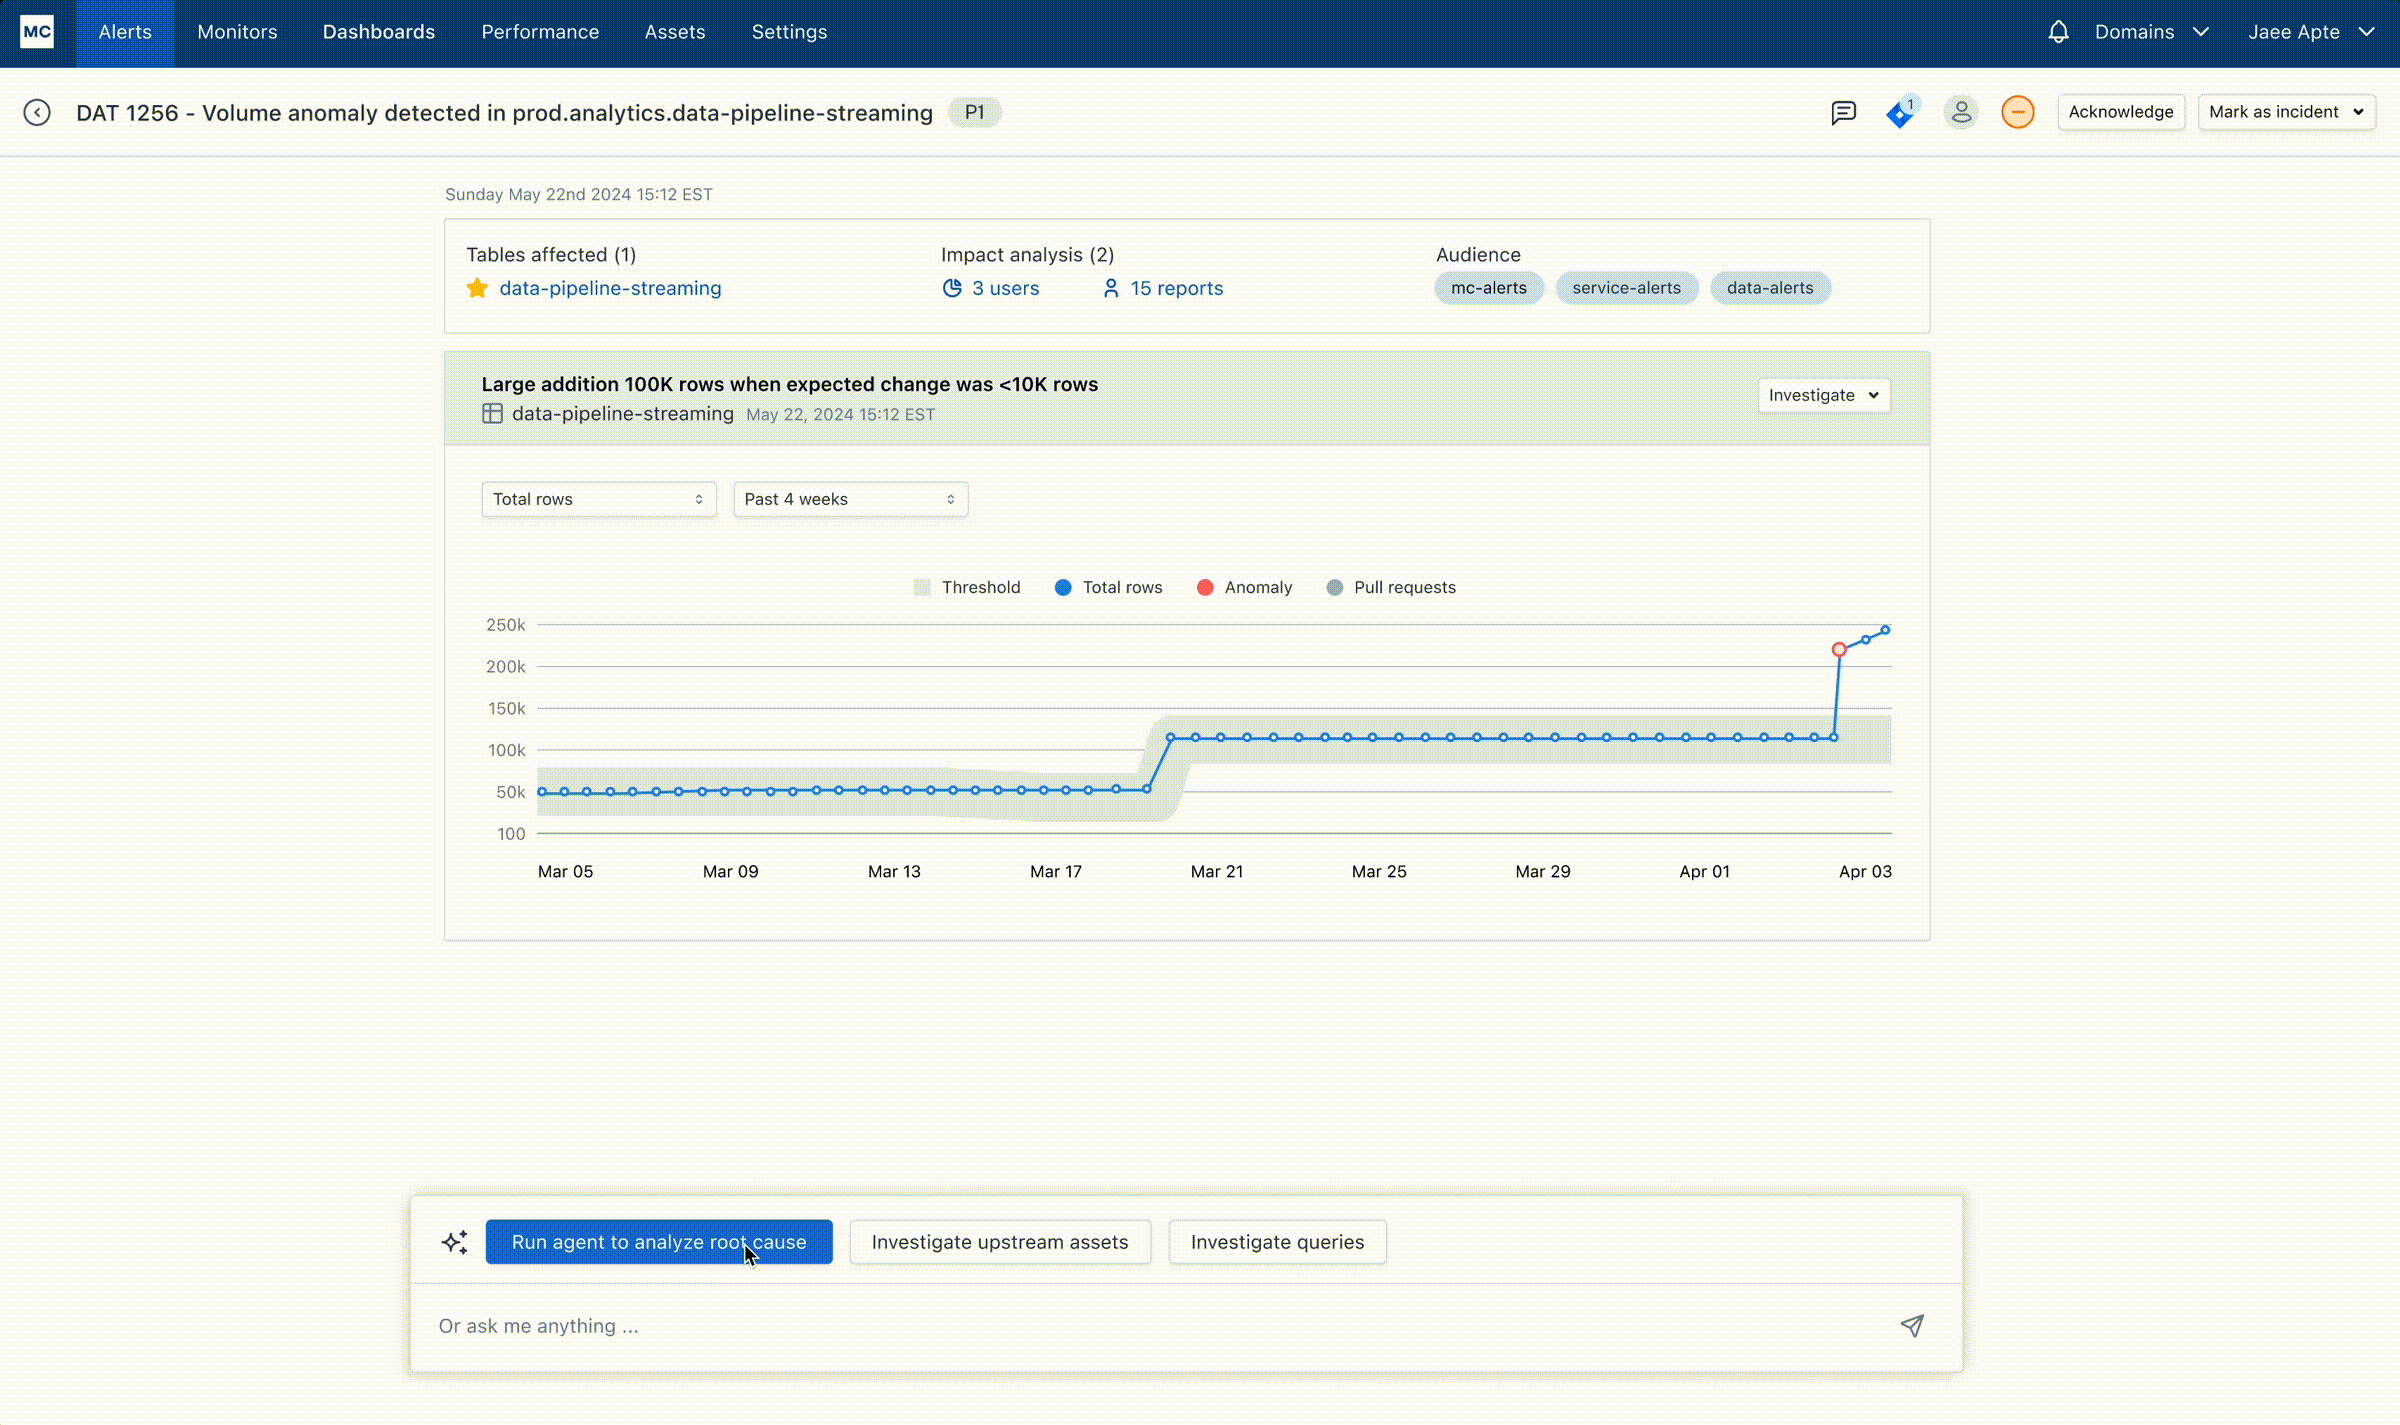Click Investigate queries button
2400x1425 pixels.
[1277, 1242]
